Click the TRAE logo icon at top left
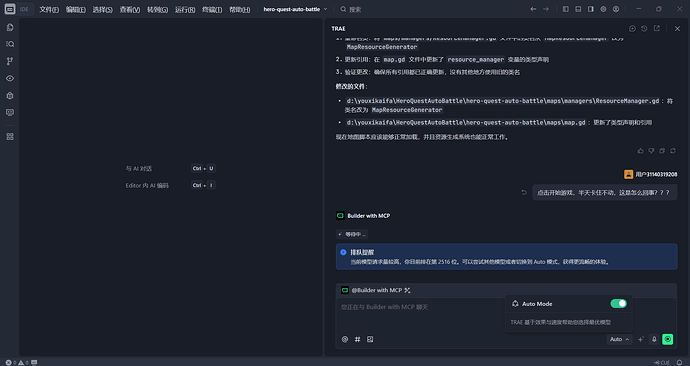This screenshot has width=690, height=366. click(x=10, y=9)
